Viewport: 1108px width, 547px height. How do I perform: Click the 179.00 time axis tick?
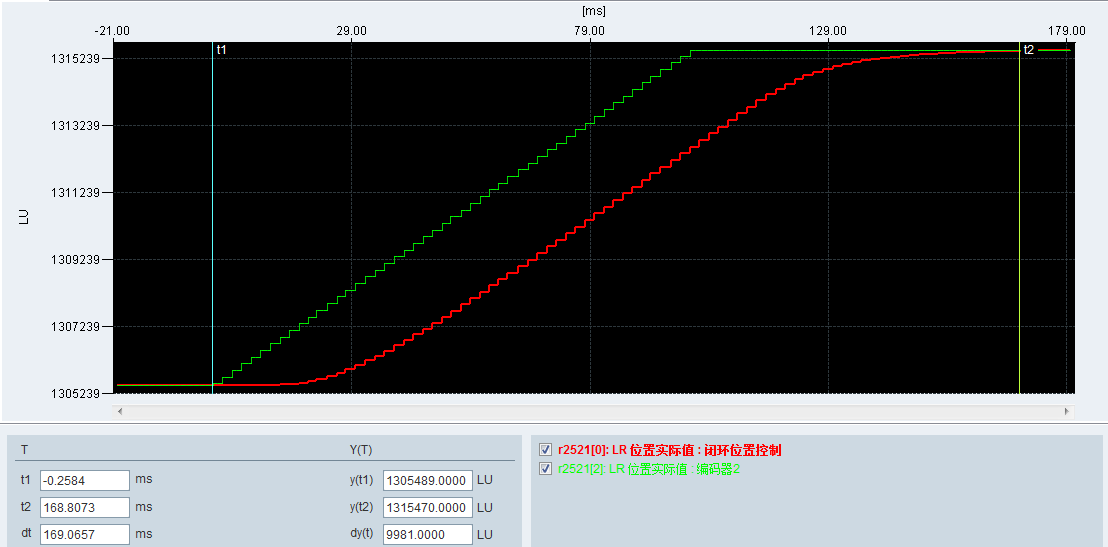(1067, 30)
